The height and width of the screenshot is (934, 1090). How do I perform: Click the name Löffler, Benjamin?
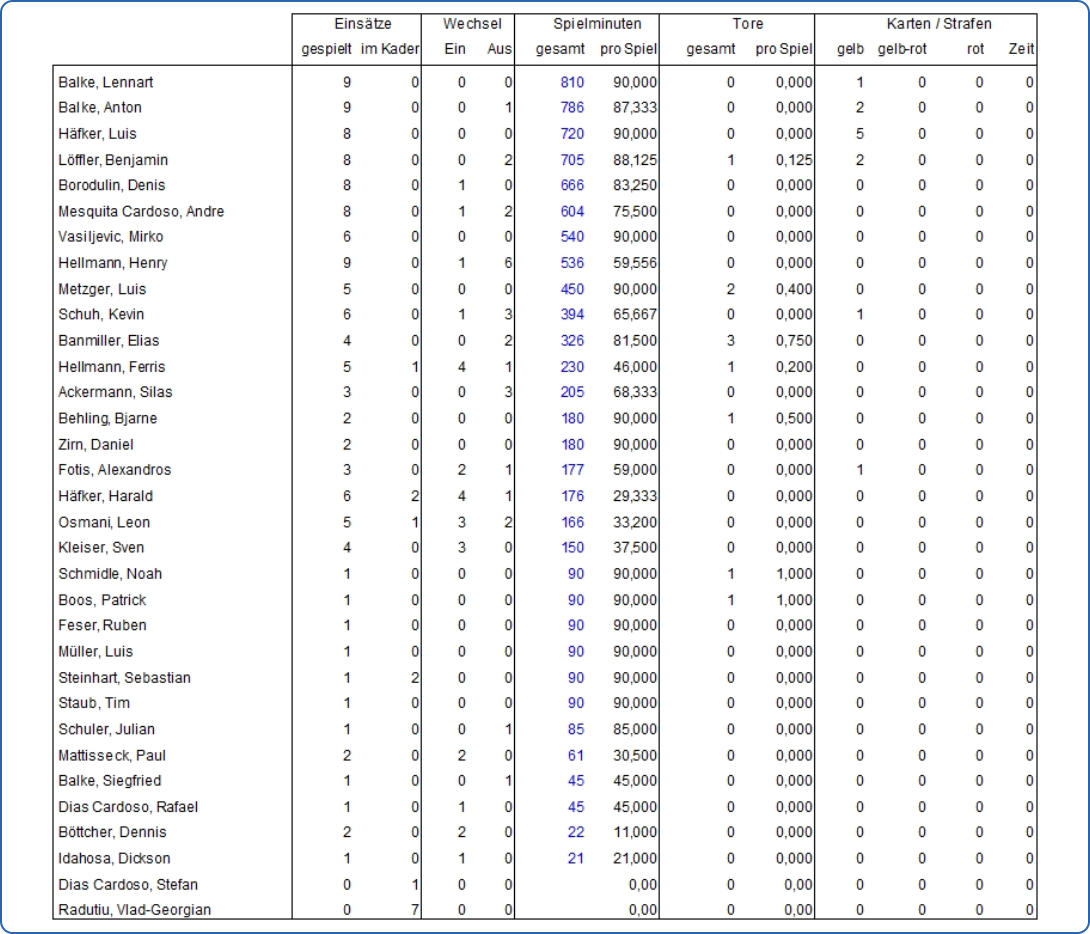click(113, 160)
